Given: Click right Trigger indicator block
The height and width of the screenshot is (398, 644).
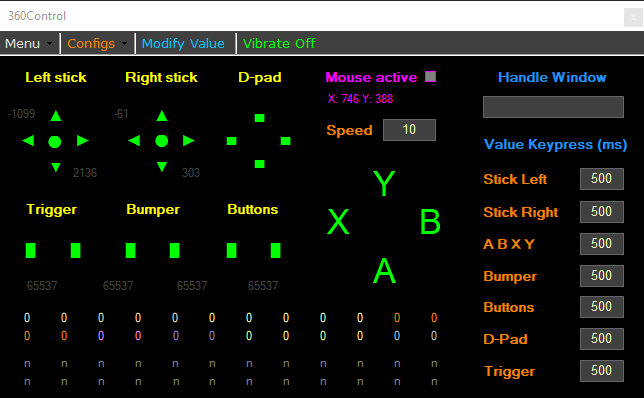Looking at the screenshot, I should click(76, 251).
